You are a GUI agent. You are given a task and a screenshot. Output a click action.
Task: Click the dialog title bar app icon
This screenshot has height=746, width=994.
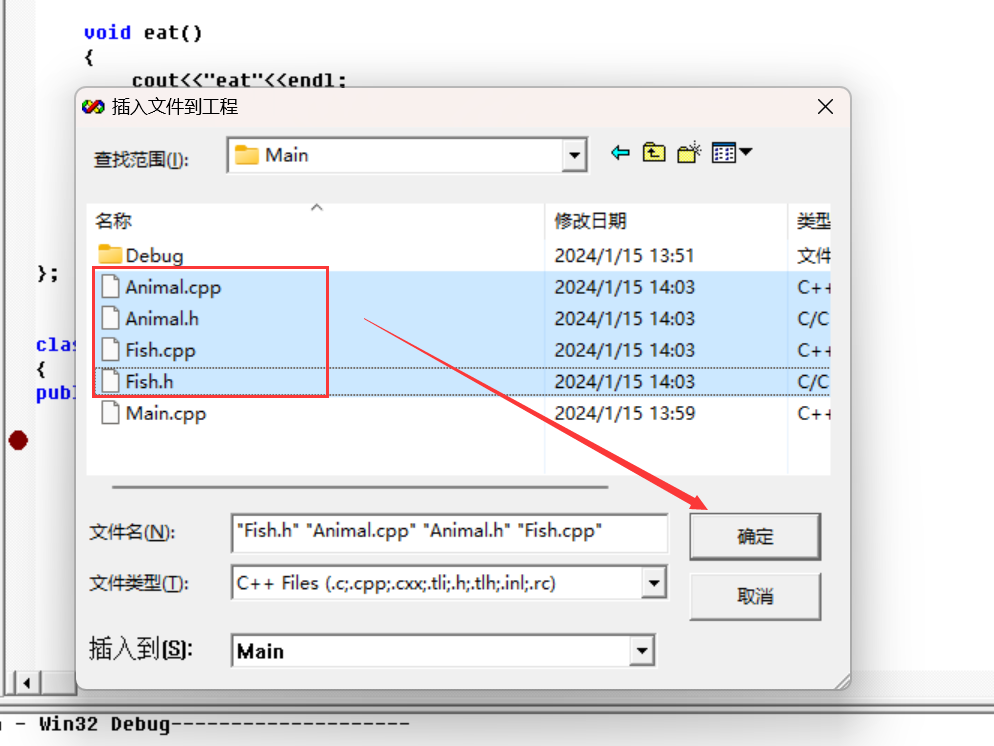coord(93,106)
